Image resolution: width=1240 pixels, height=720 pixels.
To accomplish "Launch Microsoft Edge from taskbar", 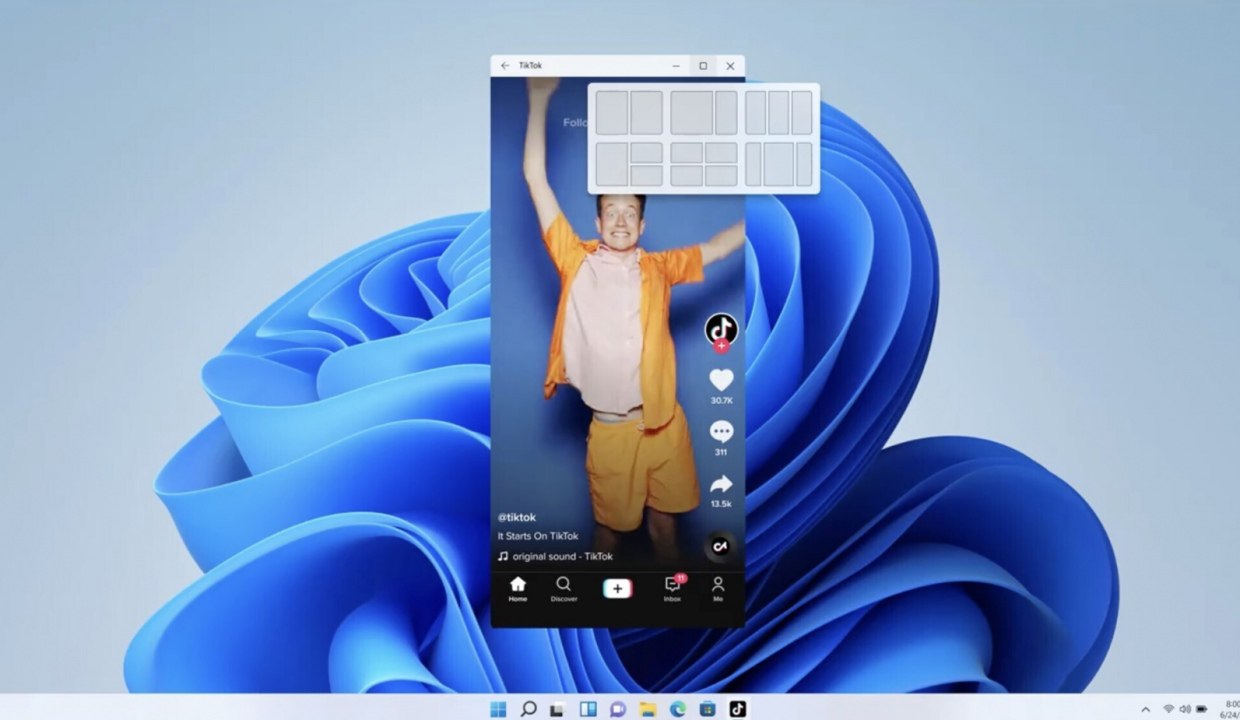I will pos(678,709).
